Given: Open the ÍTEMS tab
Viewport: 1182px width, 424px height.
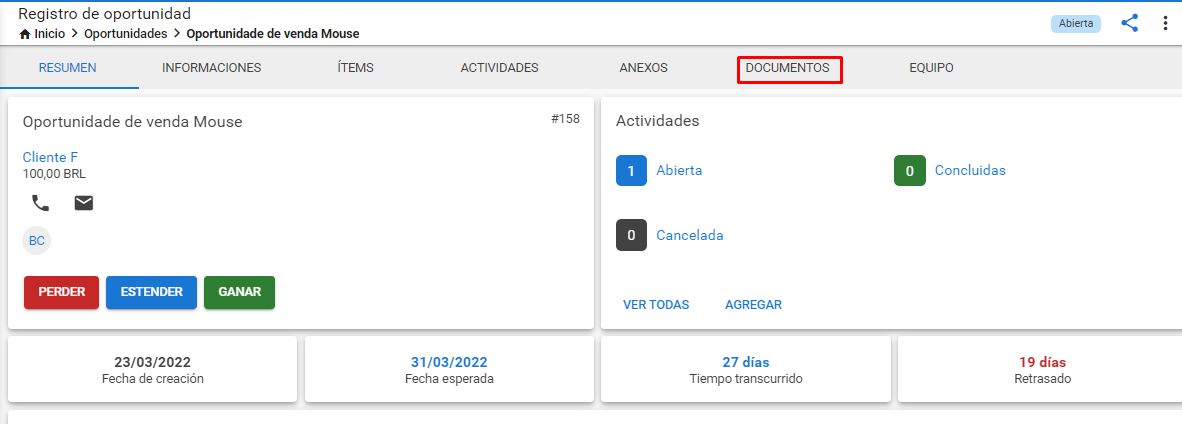Looking at the screenshot, I should pos(355,68).
